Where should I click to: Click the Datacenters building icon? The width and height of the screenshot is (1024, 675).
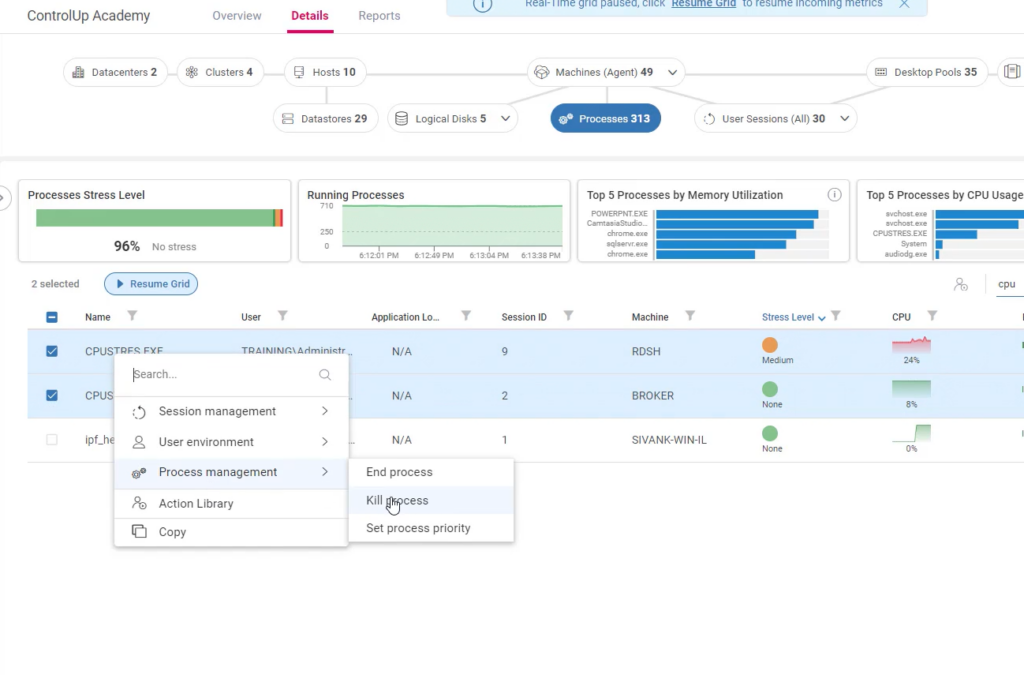(x=79, y=72)
